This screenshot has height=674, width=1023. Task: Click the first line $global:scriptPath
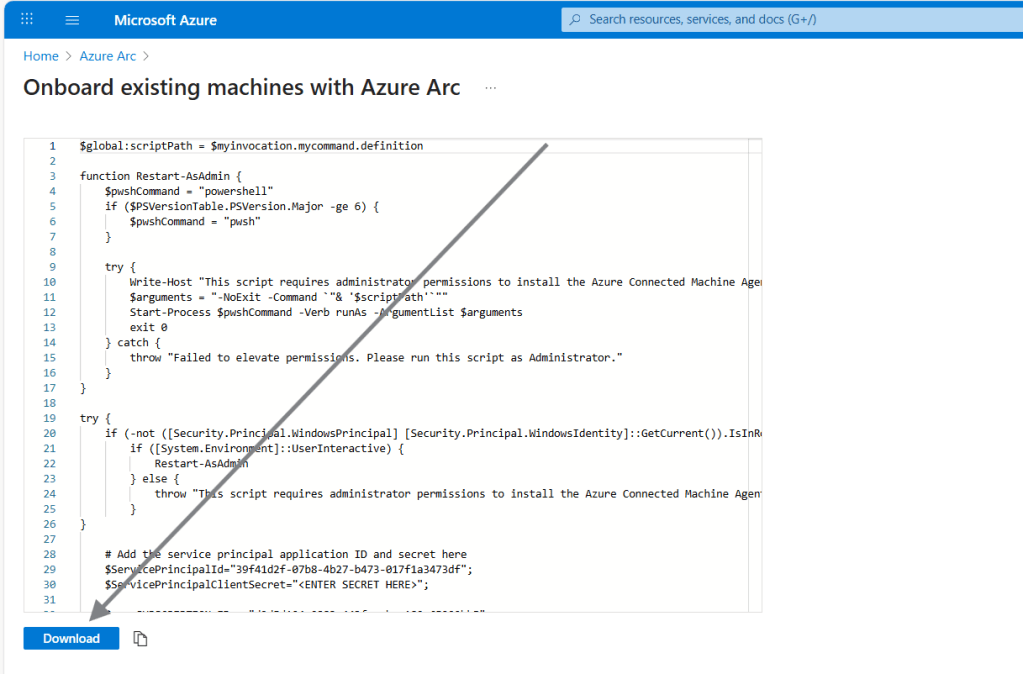(251, 146)
